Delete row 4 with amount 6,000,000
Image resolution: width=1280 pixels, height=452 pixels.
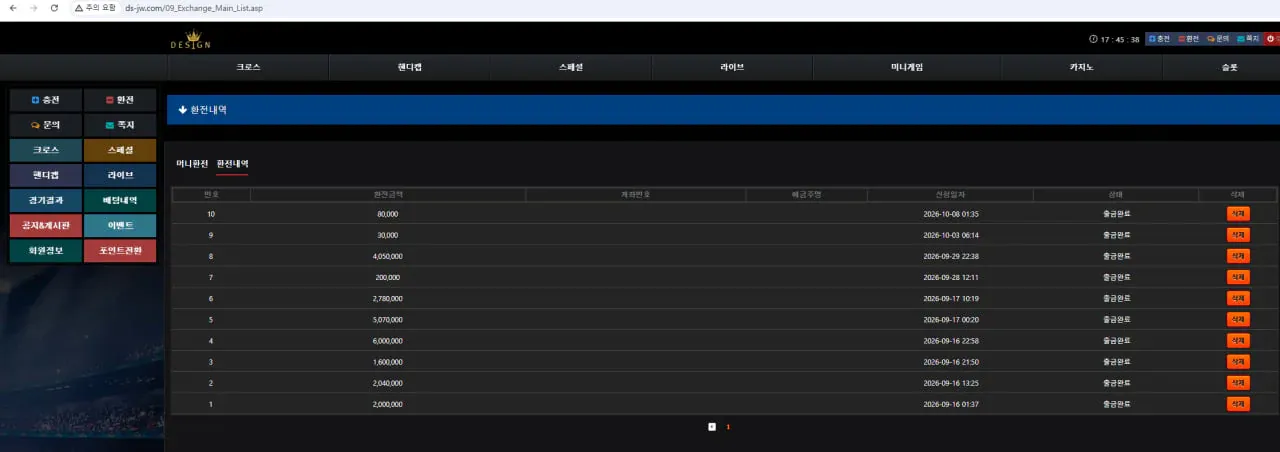(1238, 340)
